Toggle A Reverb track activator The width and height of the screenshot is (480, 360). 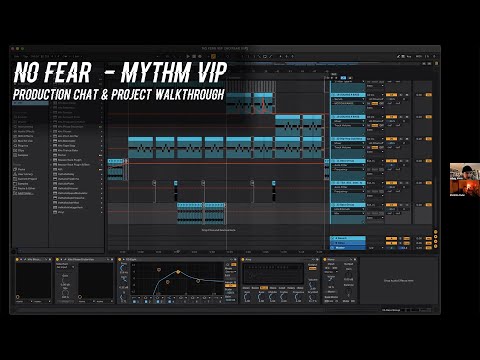pyautogui.click(x=391, y=238)
